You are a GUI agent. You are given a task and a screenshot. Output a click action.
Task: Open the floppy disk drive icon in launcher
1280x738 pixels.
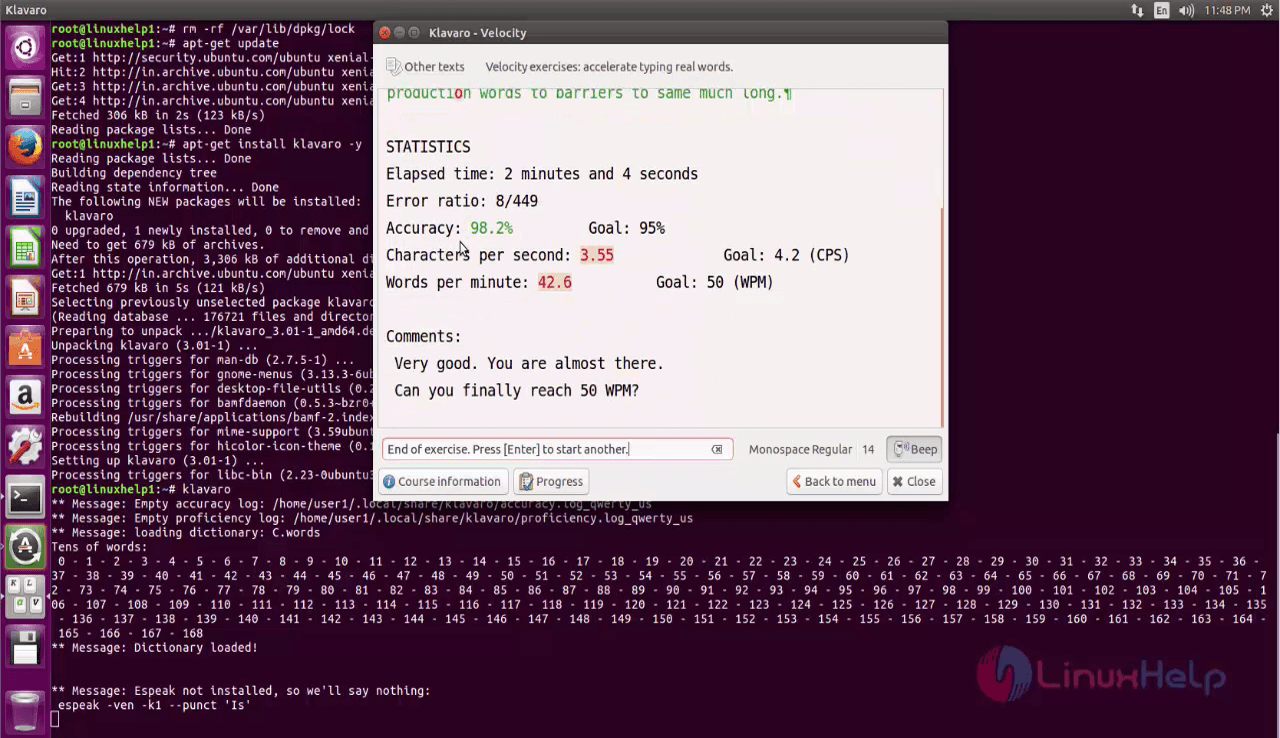(25, 647)
